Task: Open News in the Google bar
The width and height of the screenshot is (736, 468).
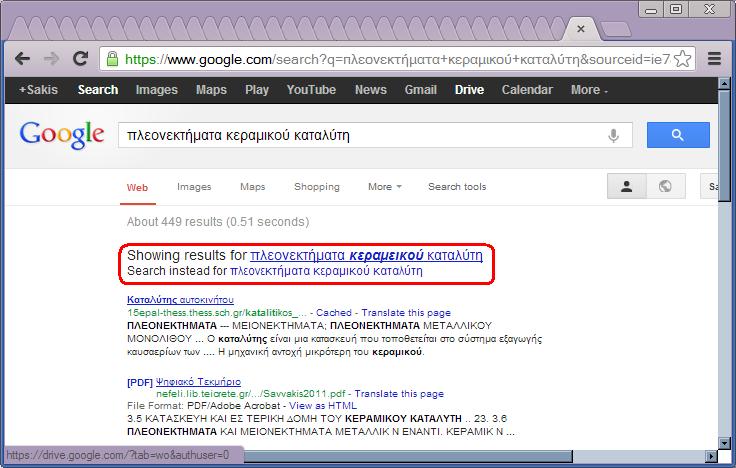Action: click(370, 90)
